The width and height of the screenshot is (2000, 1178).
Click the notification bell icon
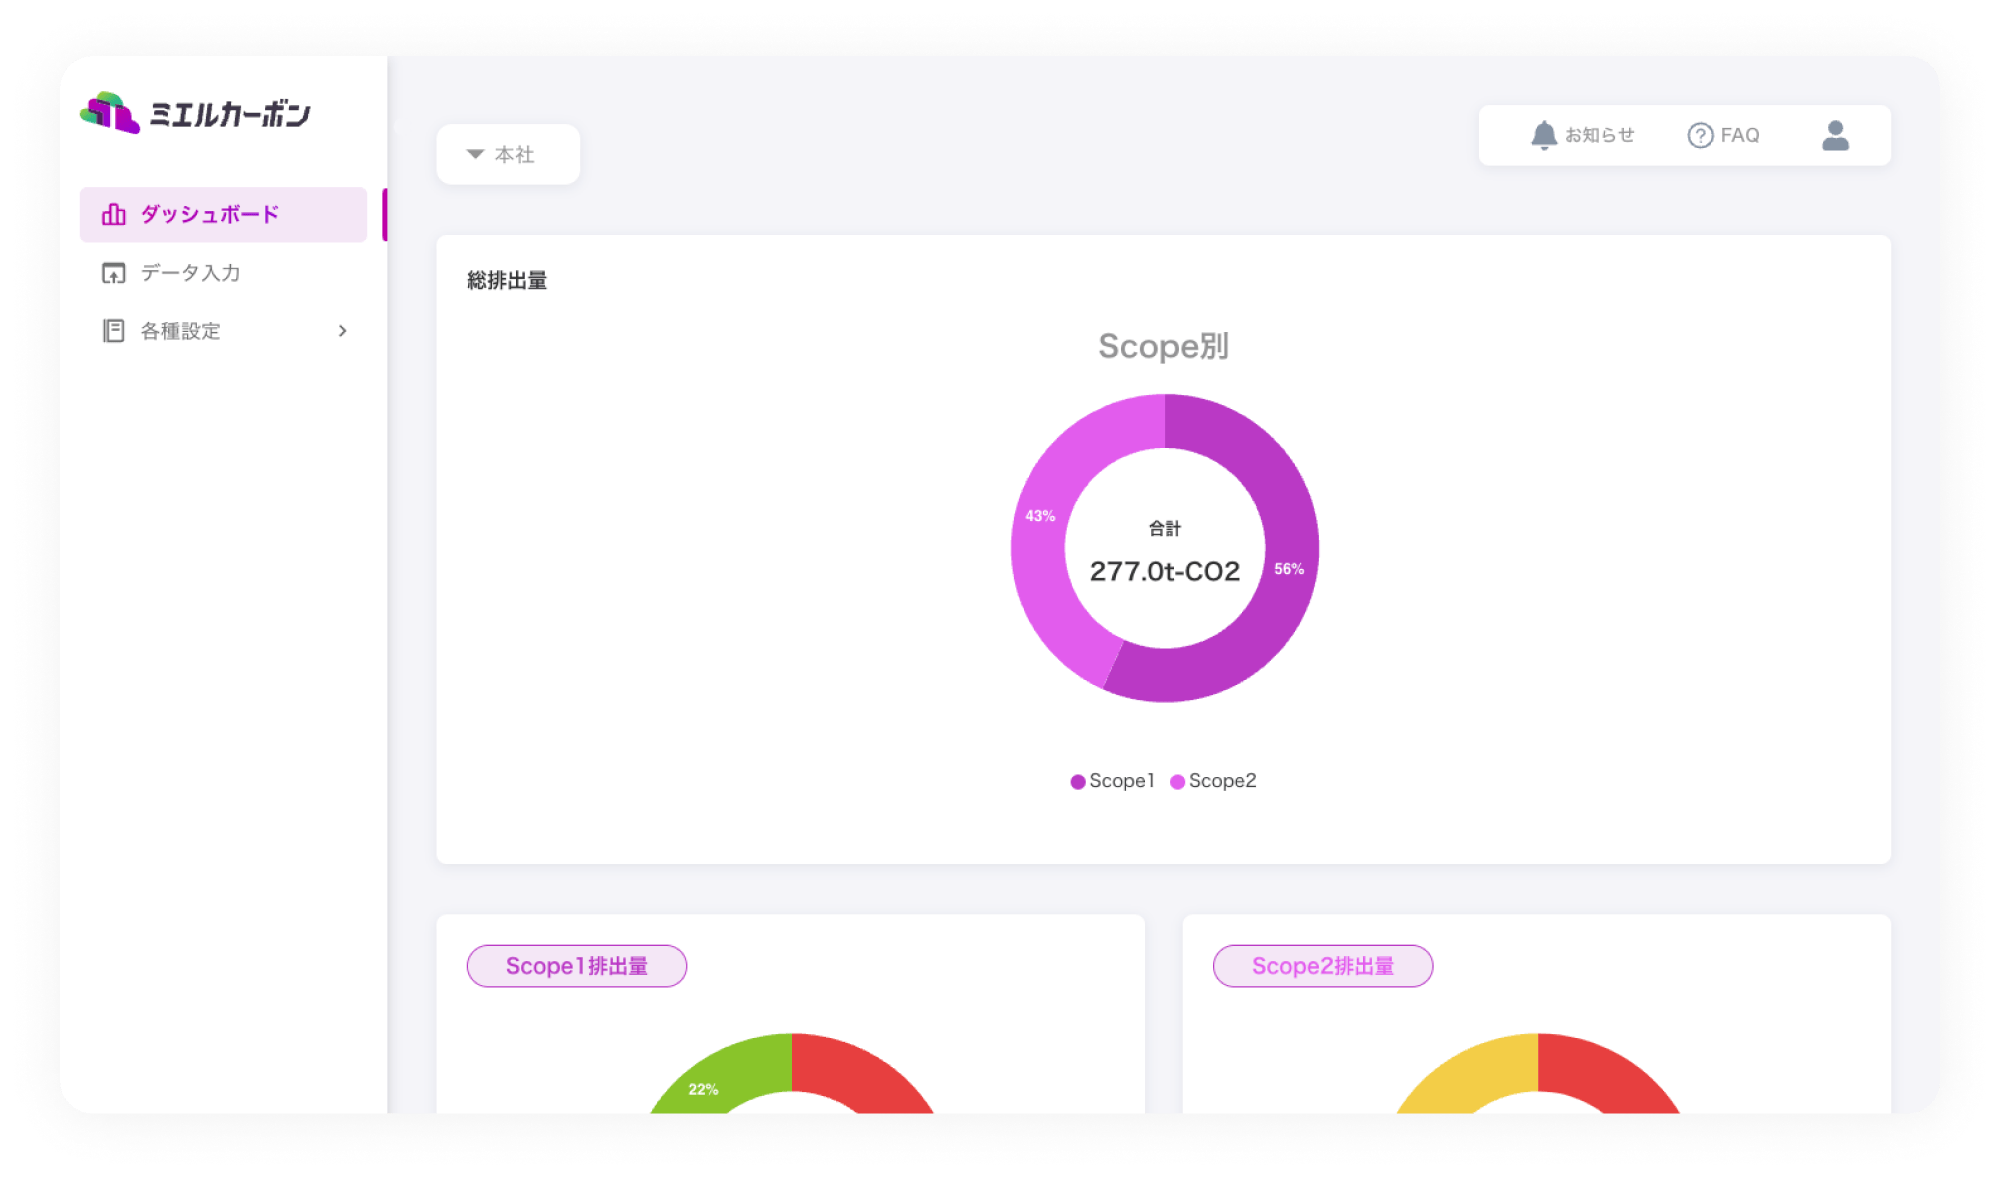coord(1544,135)
